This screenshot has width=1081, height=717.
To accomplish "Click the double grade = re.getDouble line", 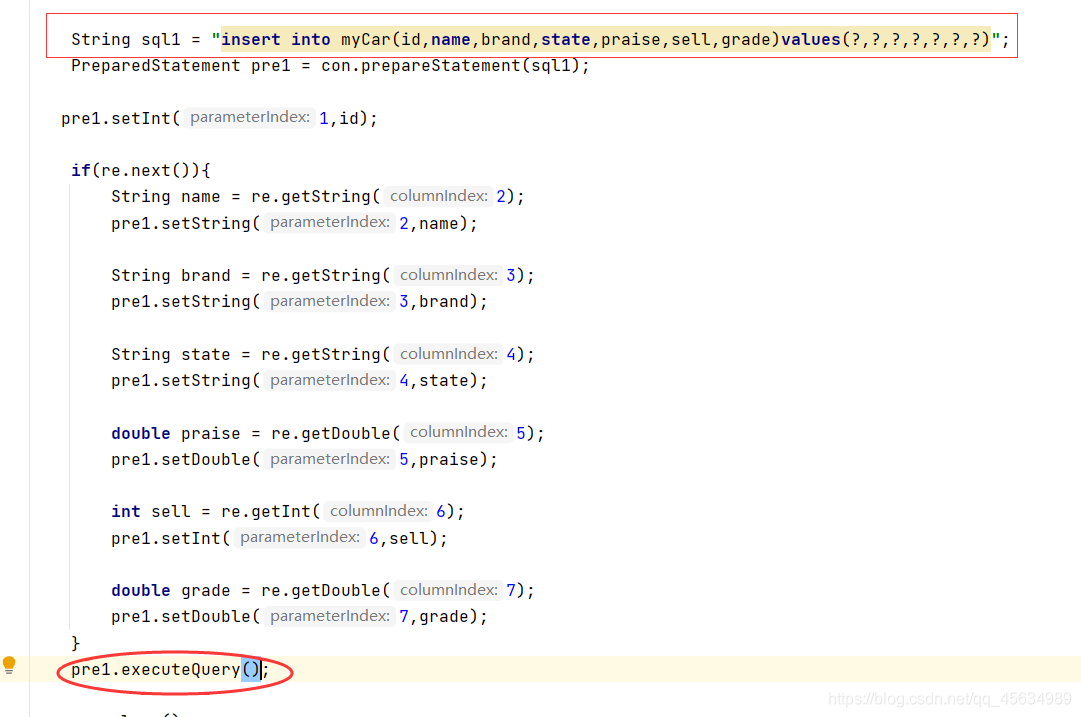I will 323,589.
